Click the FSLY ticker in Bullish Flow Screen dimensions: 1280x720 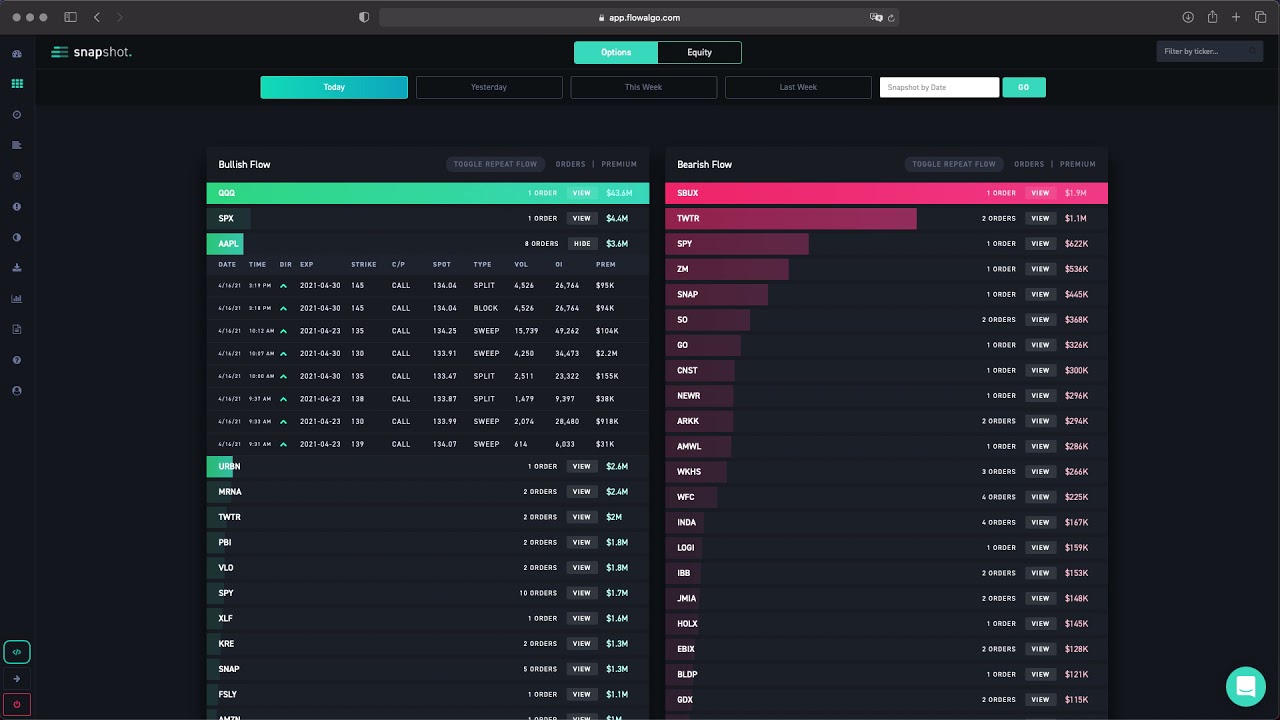(228, 694)
